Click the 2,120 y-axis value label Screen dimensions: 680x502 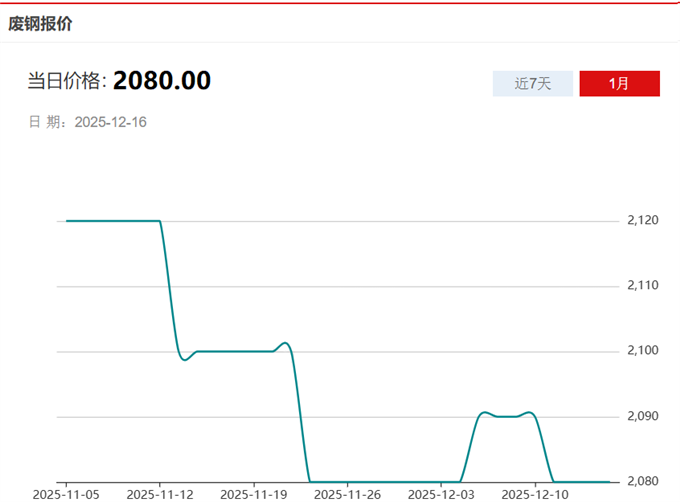644,221
